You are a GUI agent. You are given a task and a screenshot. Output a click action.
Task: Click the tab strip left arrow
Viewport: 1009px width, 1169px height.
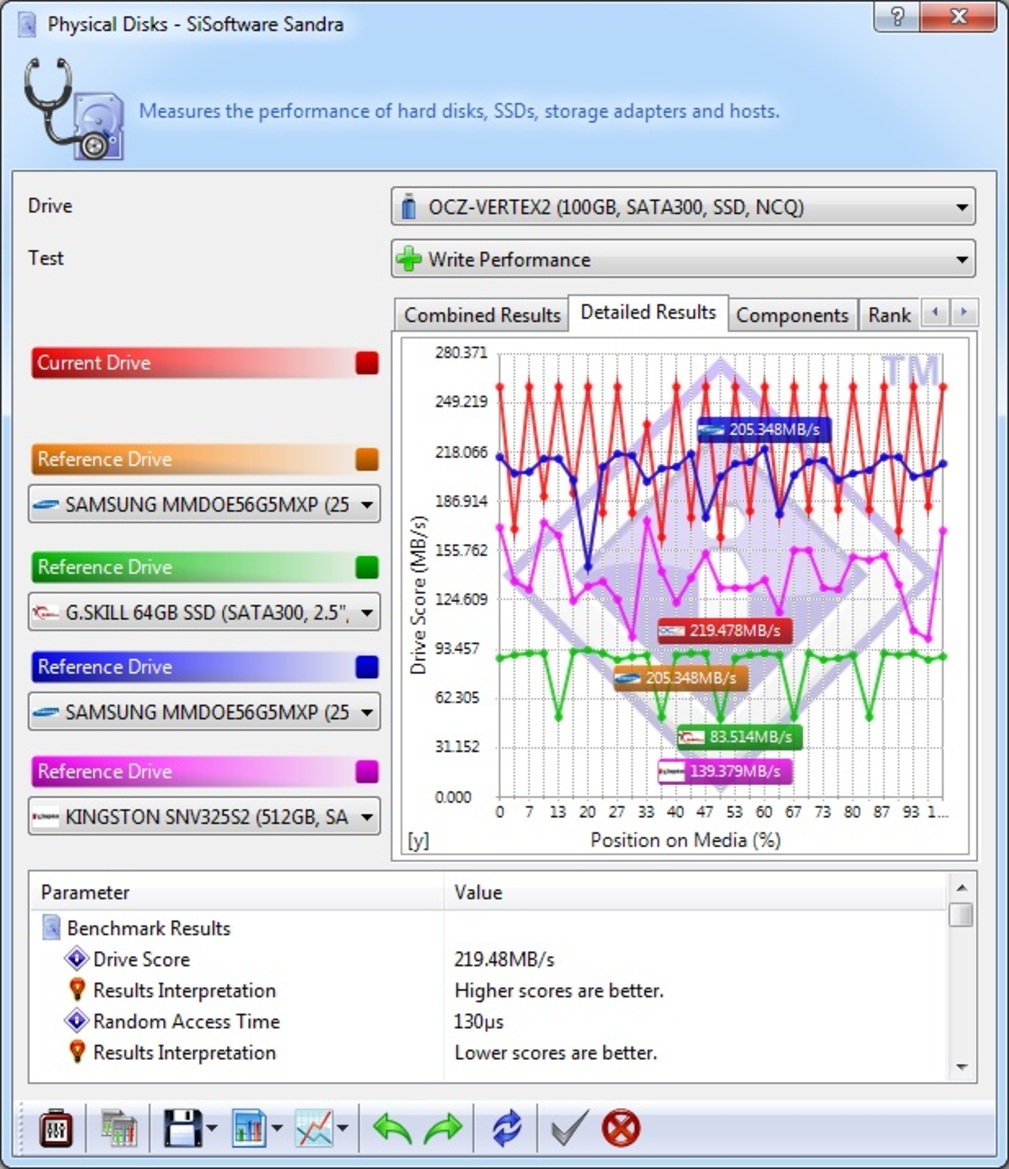tap(934, 312)
